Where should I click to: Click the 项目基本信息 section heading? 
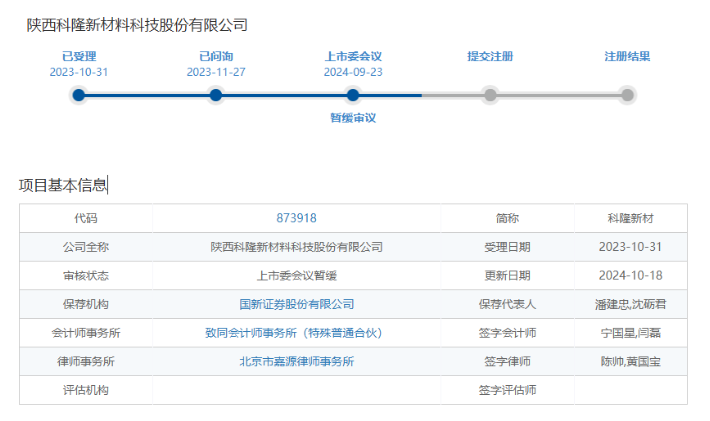[63, 185]
